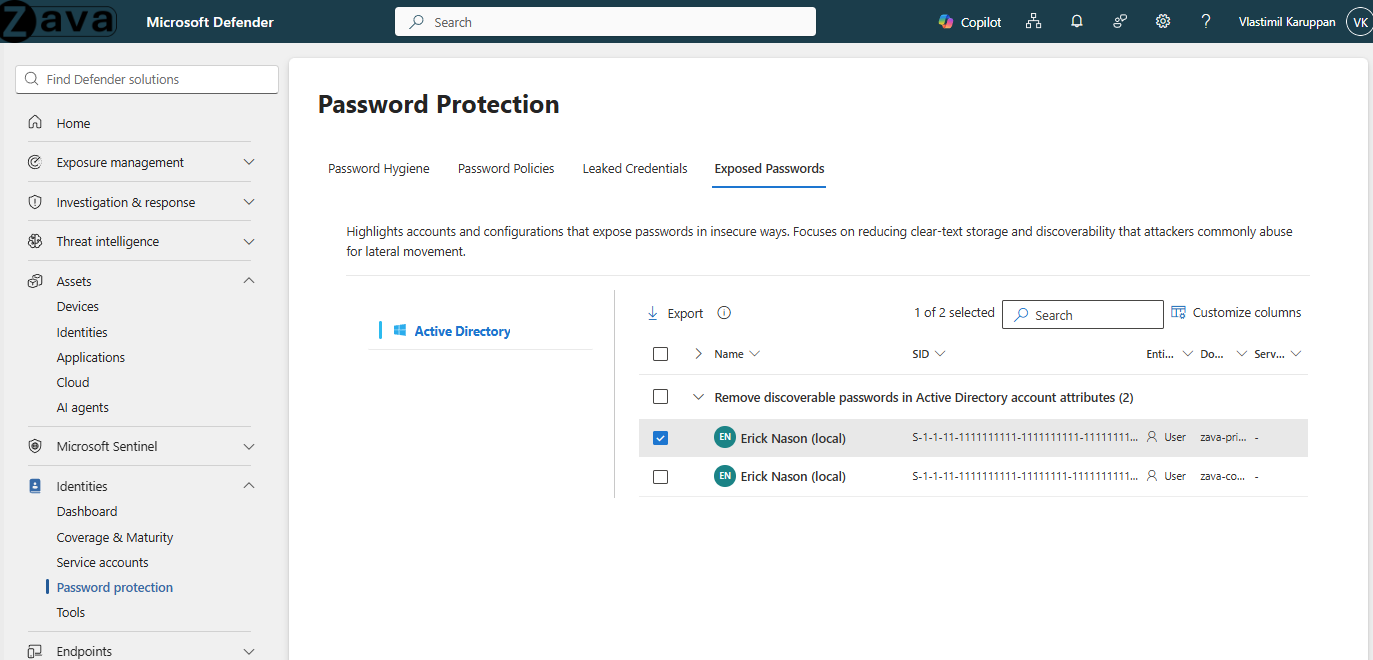Screen dimensions: 1373x660
Task: Click the SID of selected Erick Nason
Action: (1025, 437)
